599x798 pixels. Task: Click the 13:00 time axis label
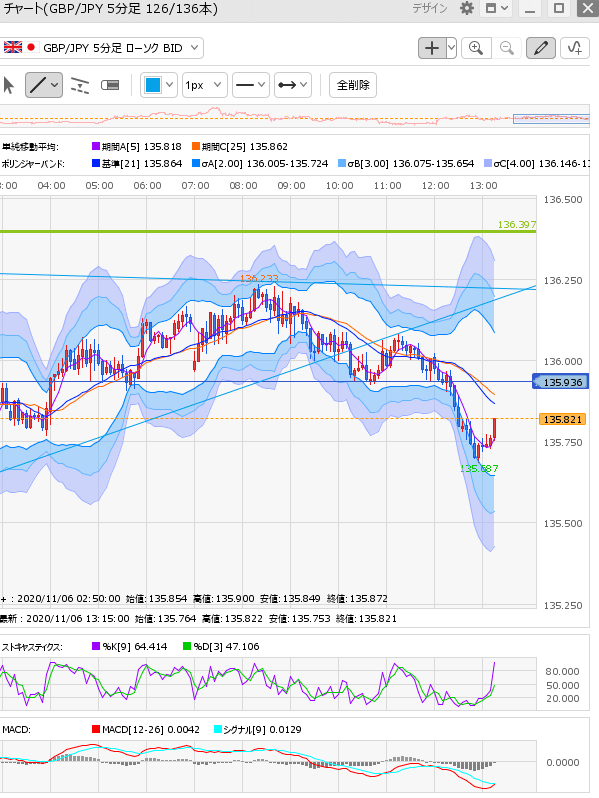pos(483,186)
